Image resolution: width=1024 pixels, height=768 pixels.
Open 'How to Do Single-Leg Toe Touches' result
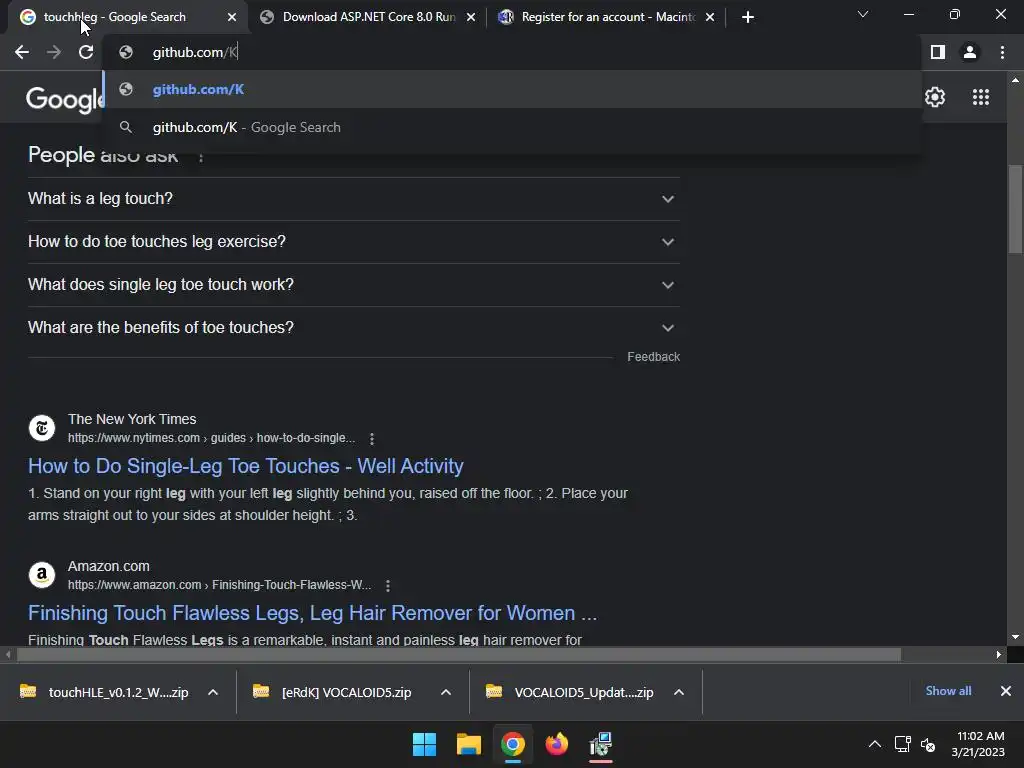click(x=246, y=466)
